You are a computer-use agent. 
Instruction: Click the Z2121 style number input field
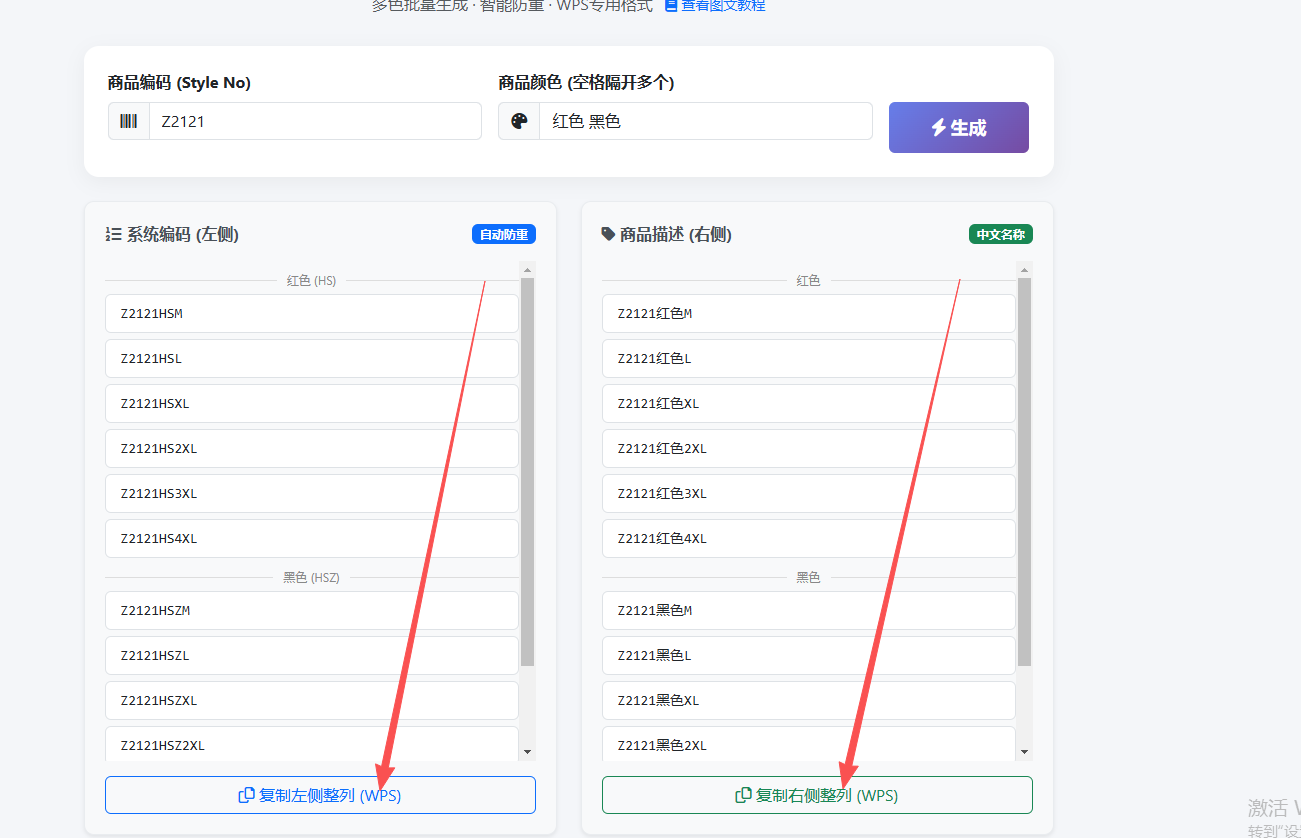point(315,120)
